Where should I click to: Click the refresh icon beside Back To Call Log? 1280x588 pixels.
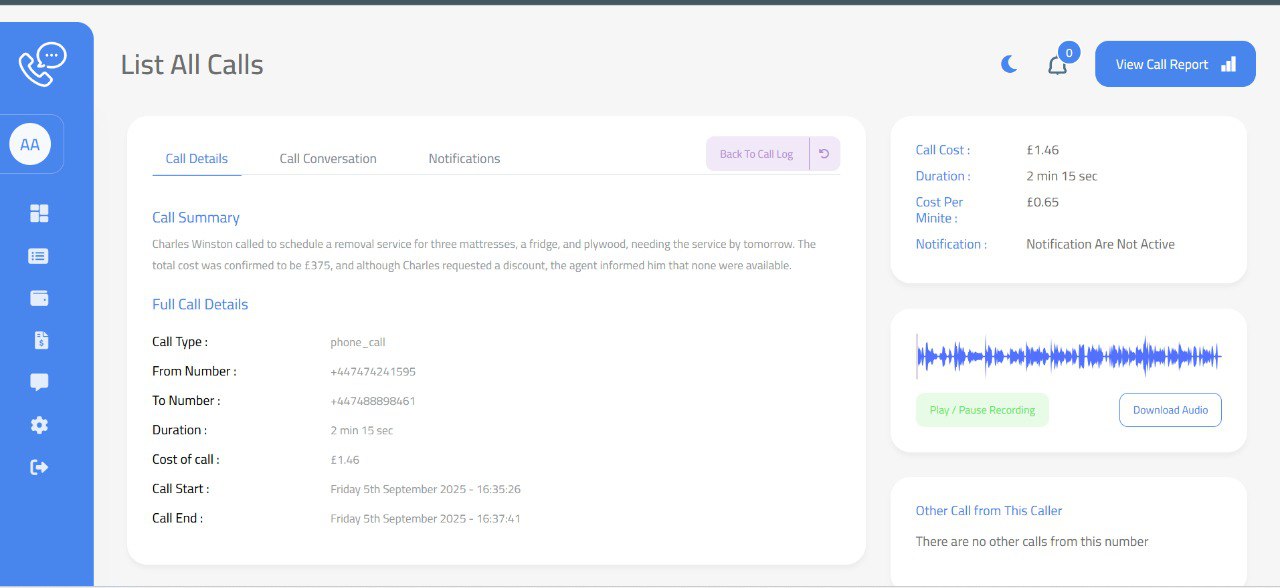(822, 153)
